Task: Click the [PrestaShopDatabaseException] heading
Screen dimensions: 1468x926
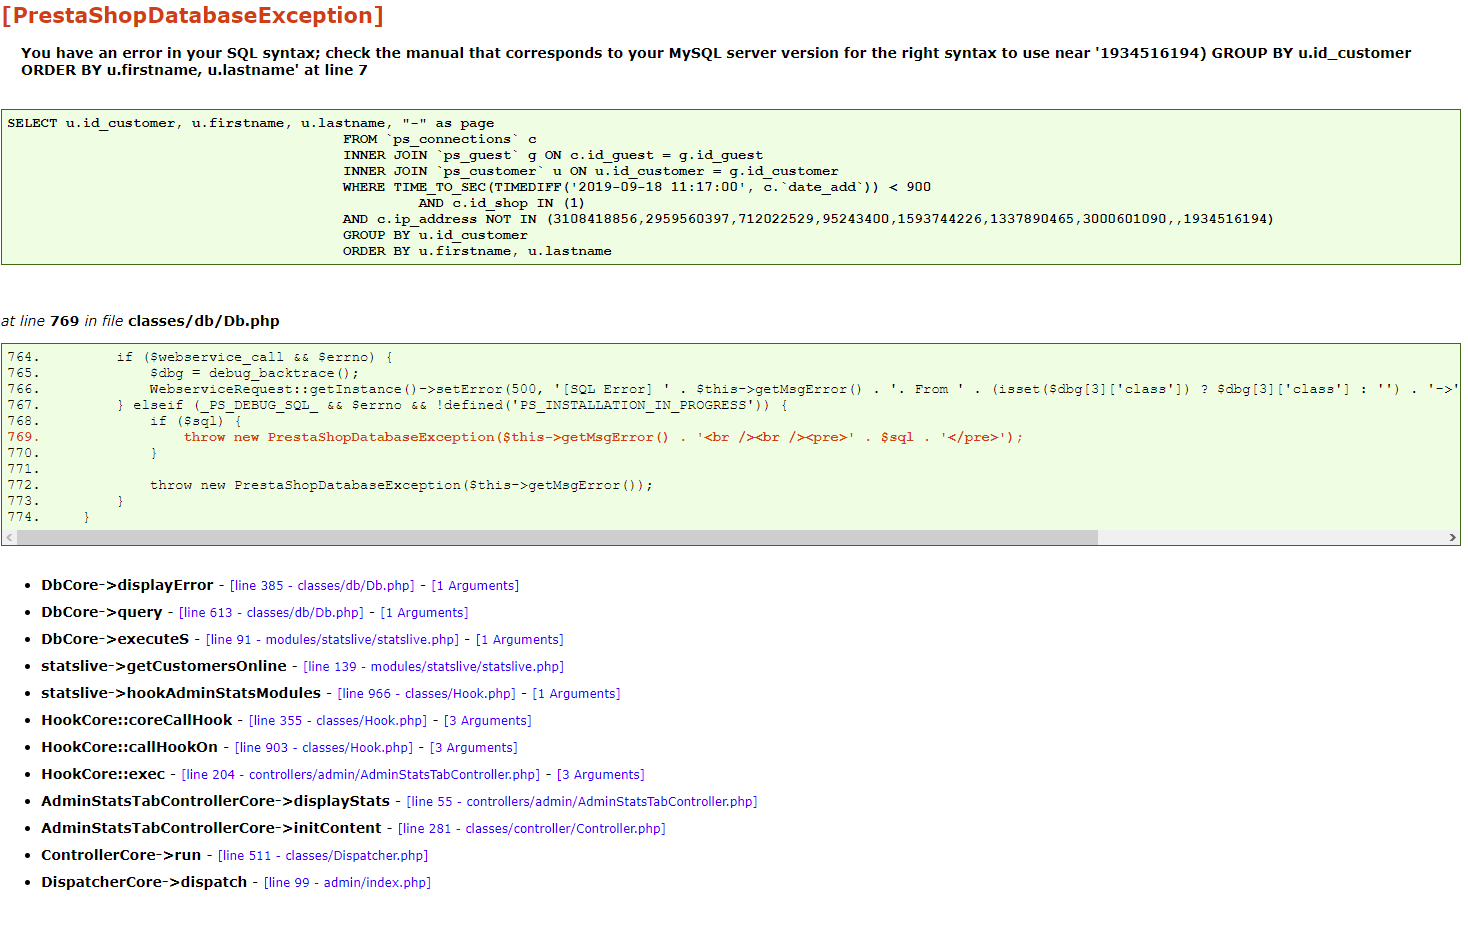Action: point(192,16)
